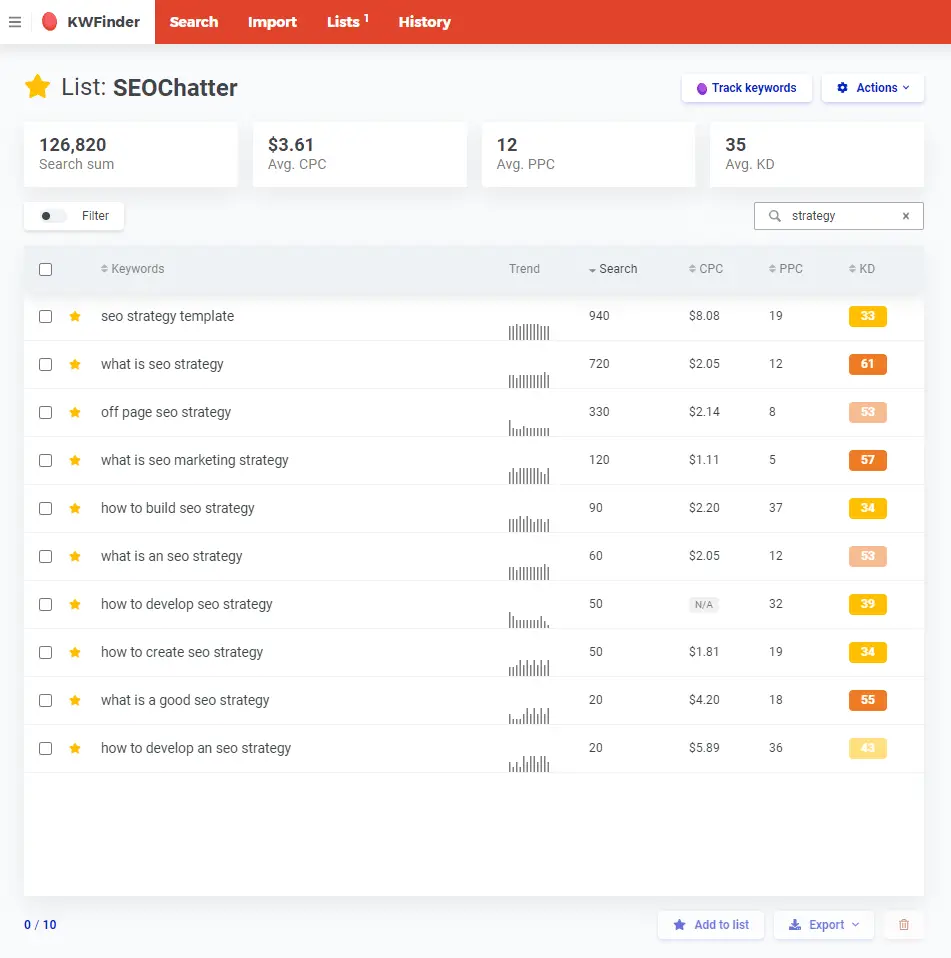Click keyword how to build seo strategy
The image size is (951, 958).
click(177, 508)
